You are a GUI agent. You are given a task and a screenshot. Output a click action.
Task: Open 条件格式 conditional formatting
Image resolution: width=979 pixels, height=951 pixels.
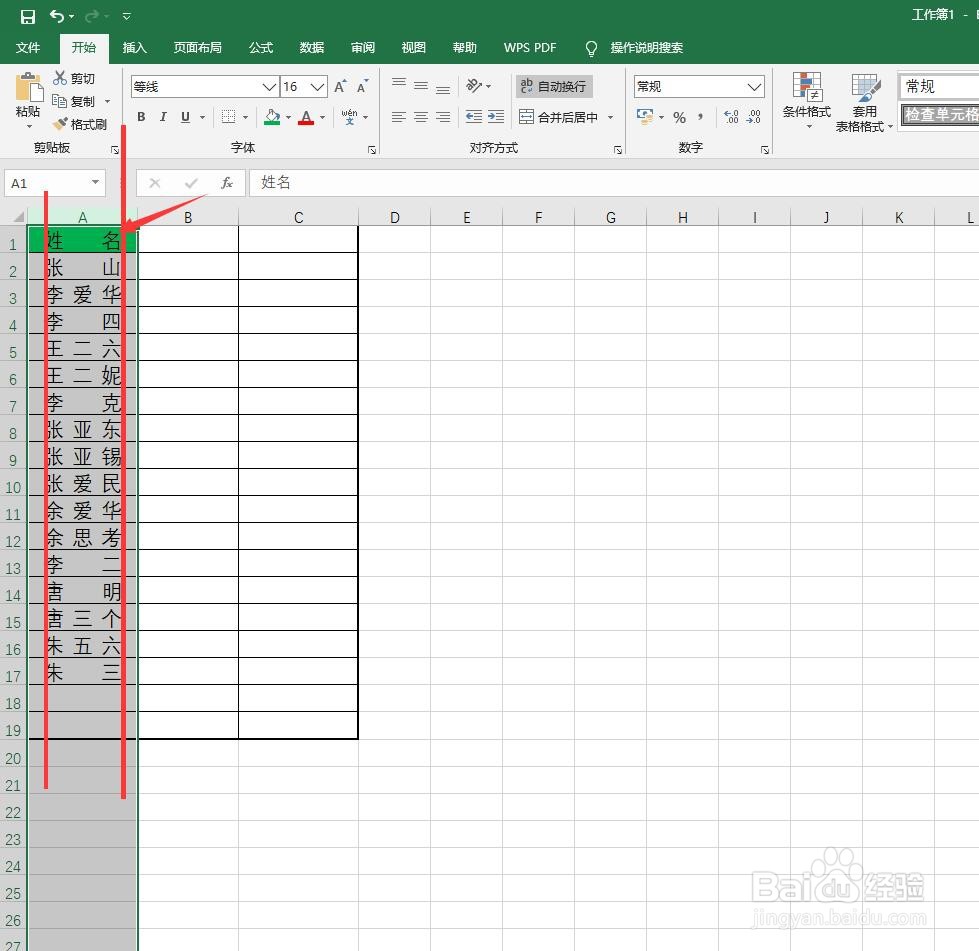(807, 100)
